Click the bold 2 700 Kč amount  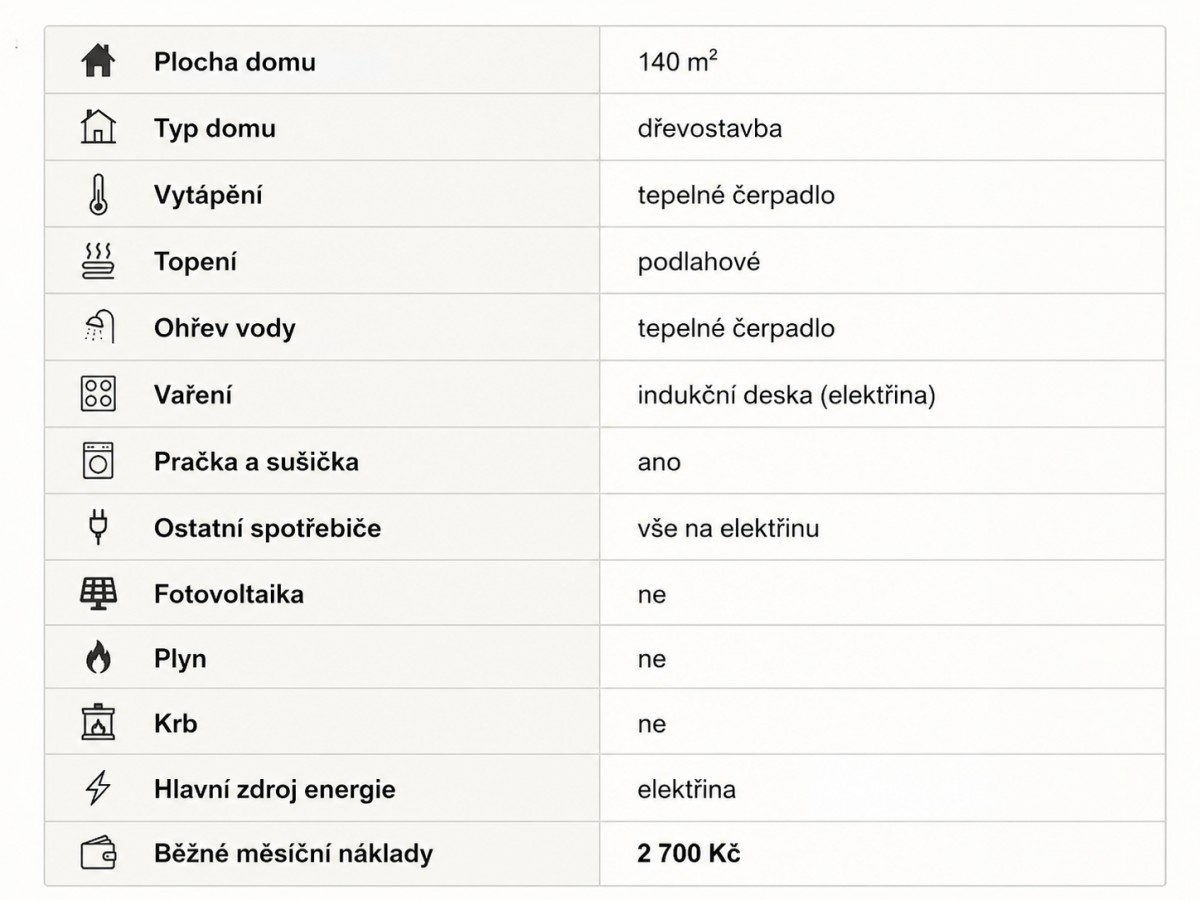pos(688,854)
